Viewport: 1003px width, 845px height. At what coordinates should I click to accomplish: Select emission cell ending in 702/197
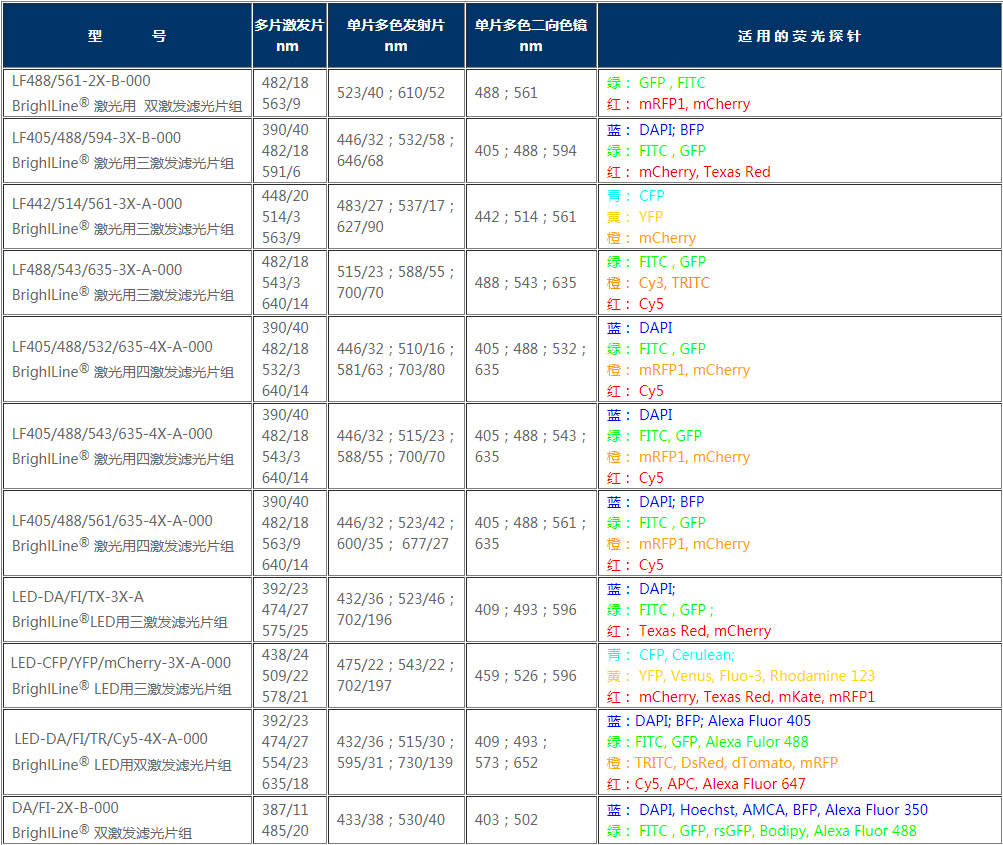coord(396,675)
